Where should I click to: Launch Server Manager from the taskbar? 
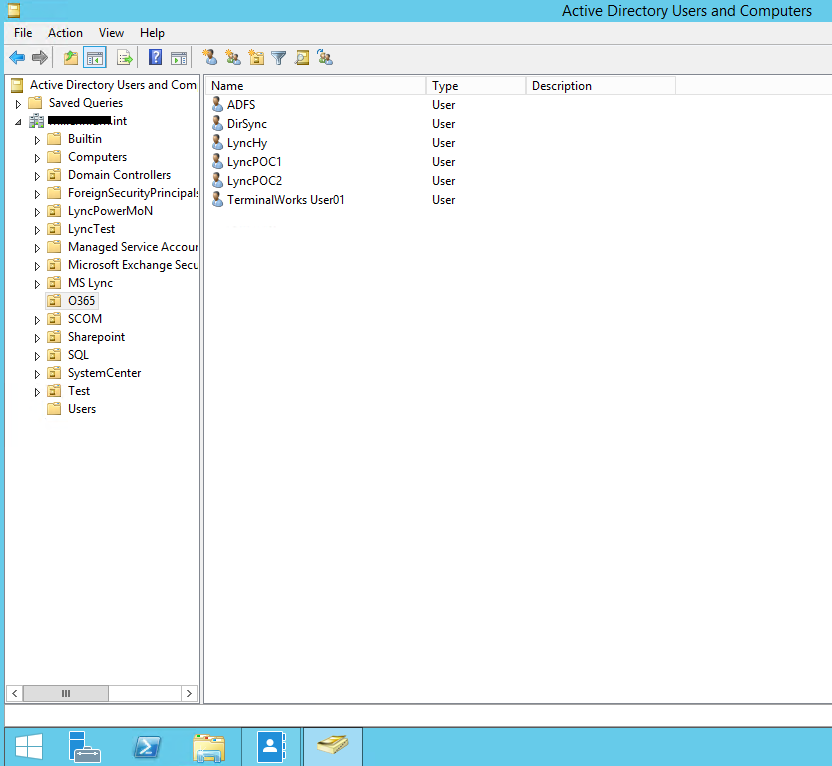(x=84, y=747)
